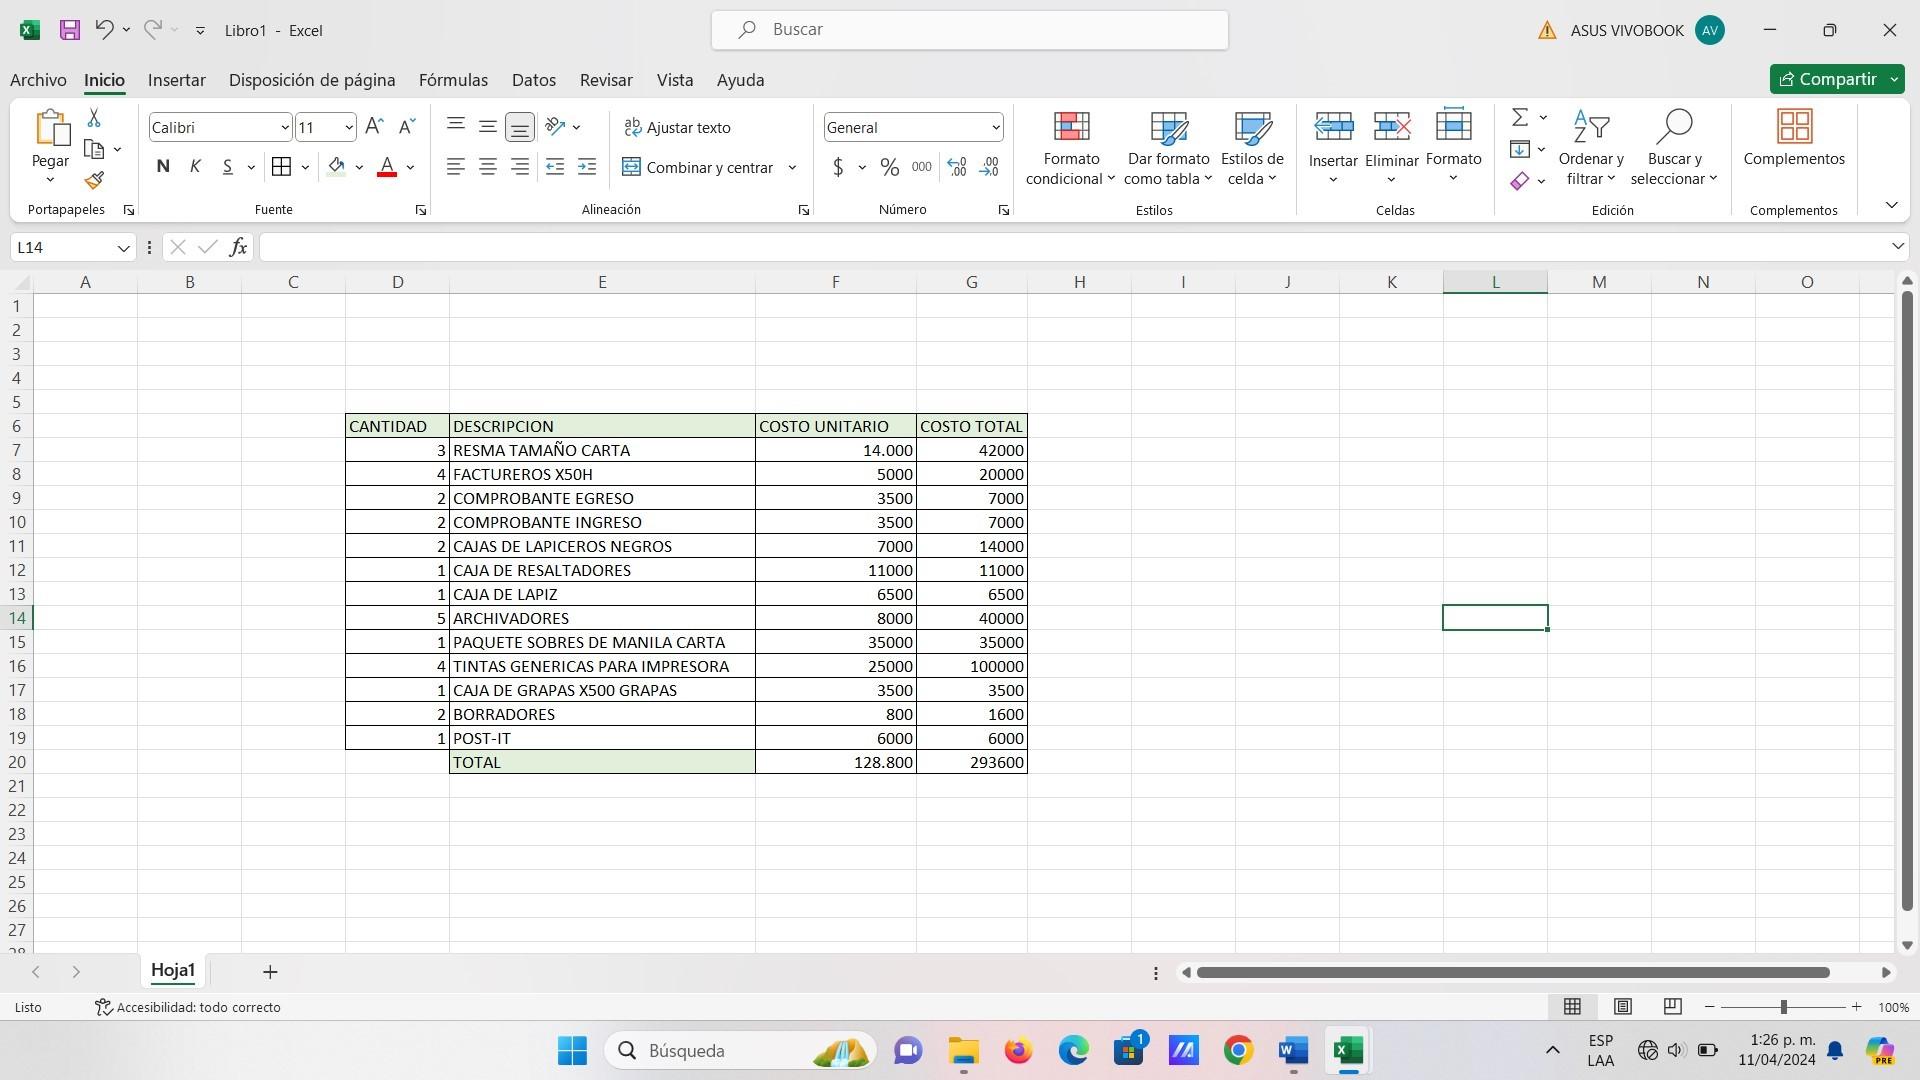Open the Fórmulas ribbon tab
Viewport: 1920px width, 1080px height.
(453, 80)
